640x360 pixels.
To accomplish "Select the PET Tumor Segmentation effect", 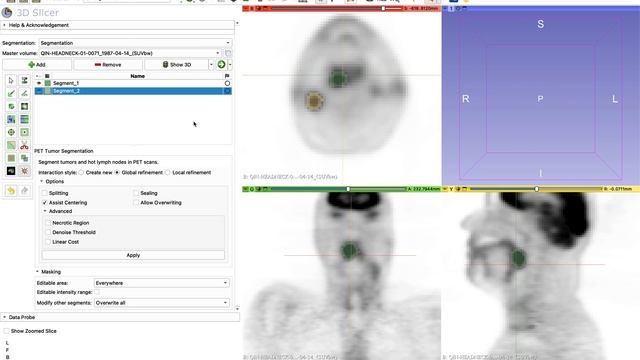I will pyautogui.click(x=24, y=171).
